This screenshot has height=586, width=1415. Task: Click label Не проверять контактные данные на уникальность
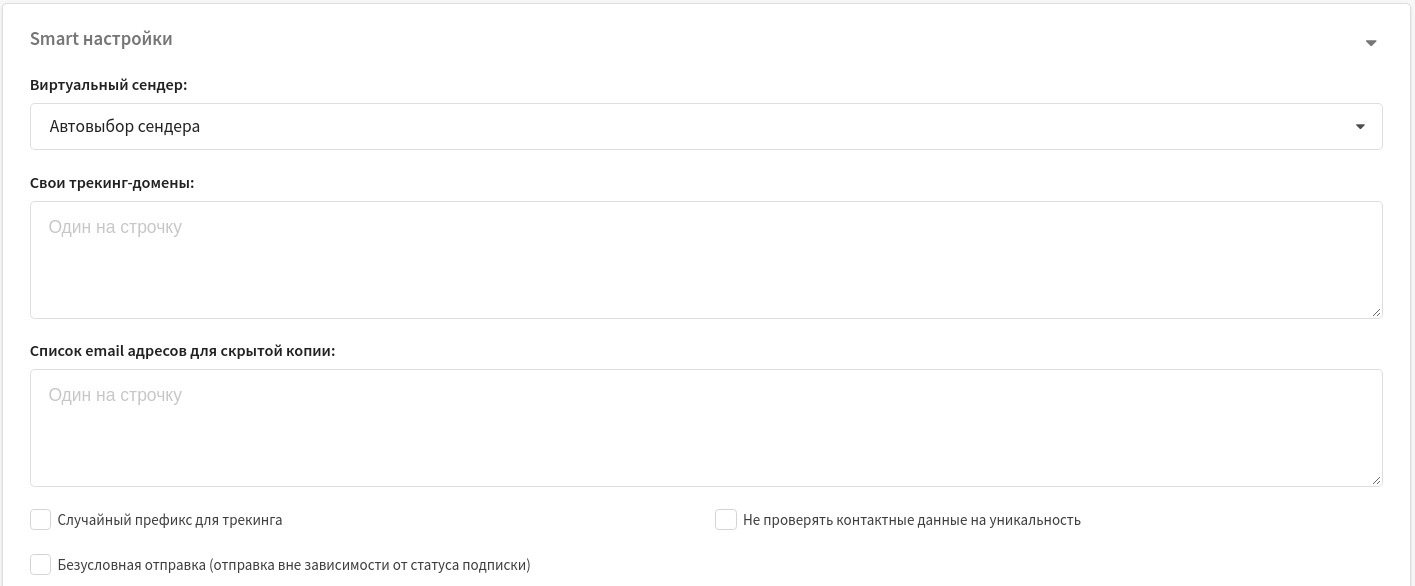[x=912, y=520]
